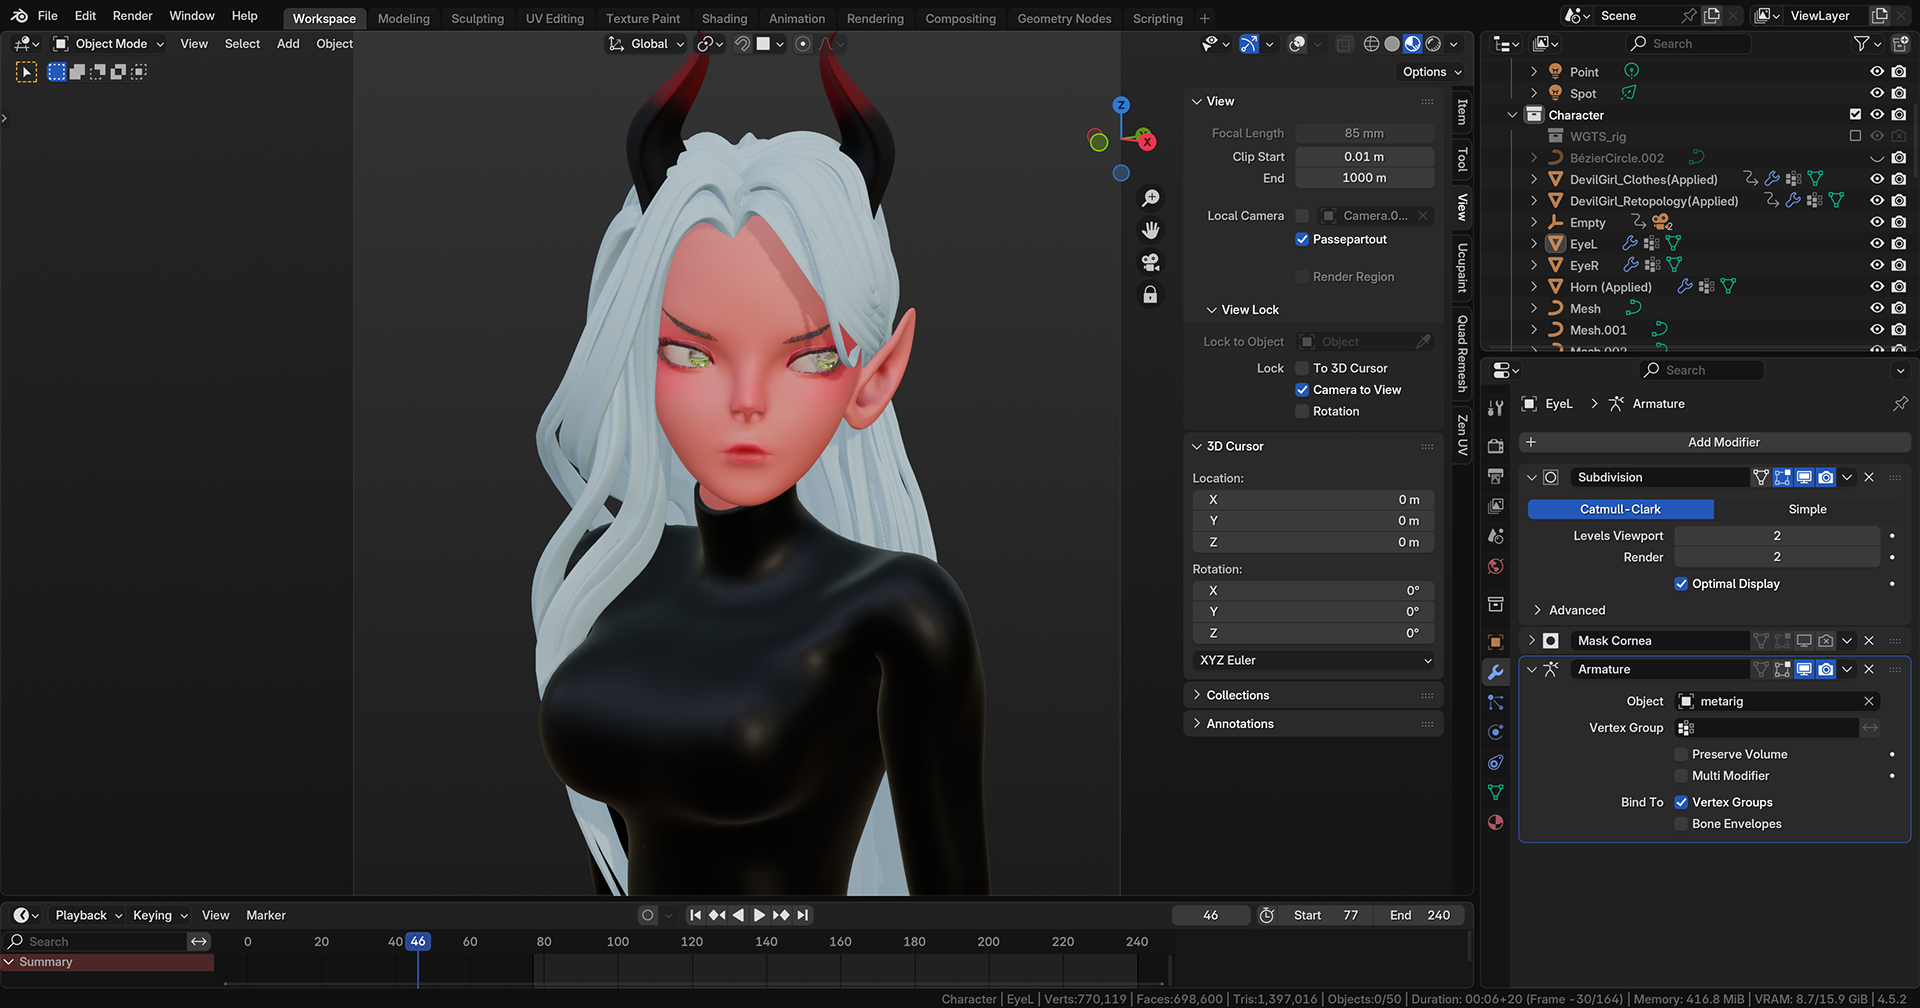Viewport: 1920px width, 1008px height.
Task: Select Simple subdivision type
Action: 1807,510
